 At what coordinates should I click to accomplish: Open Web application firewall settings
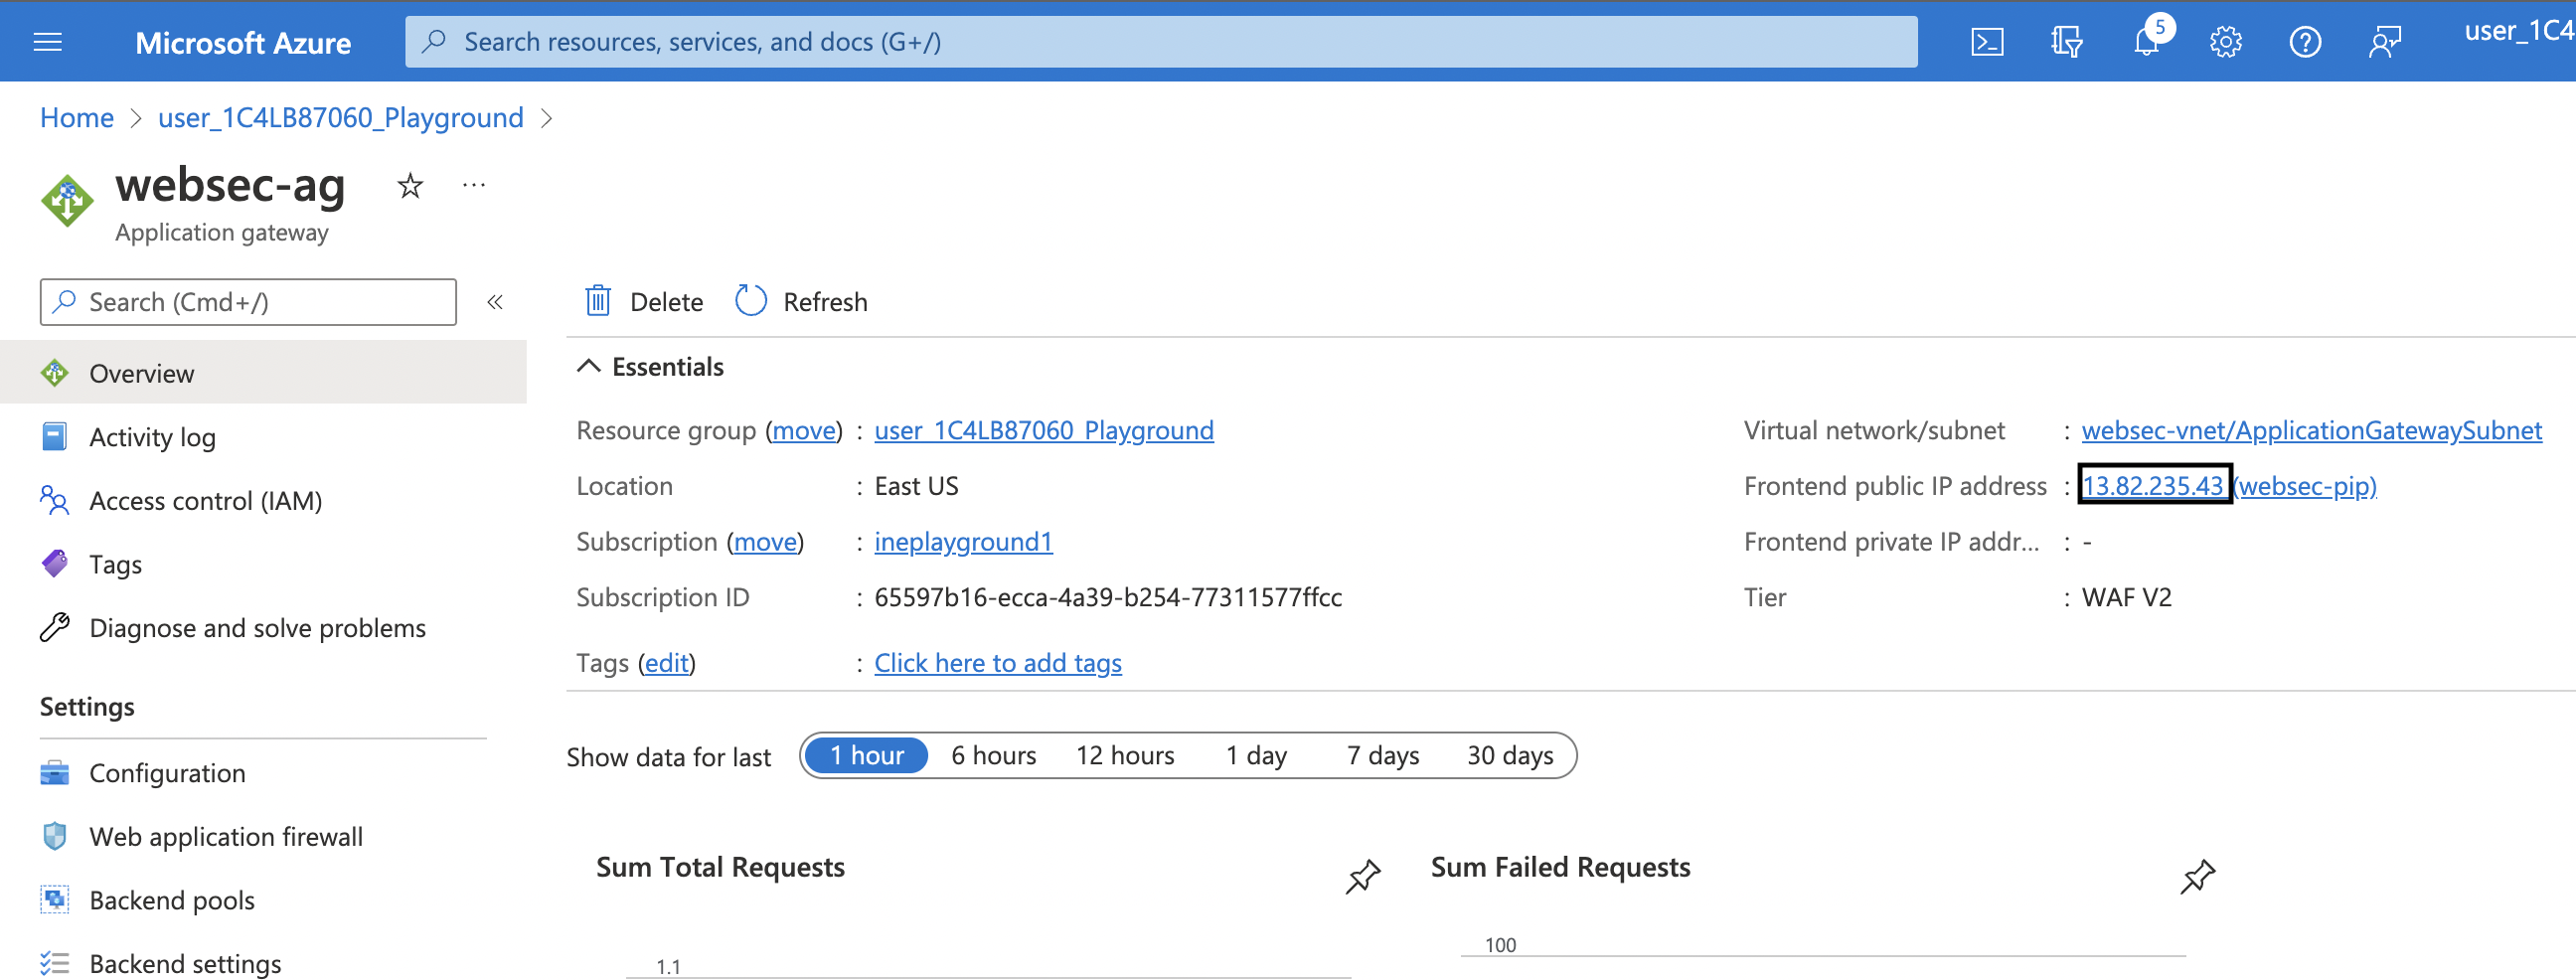pos(225,836)
